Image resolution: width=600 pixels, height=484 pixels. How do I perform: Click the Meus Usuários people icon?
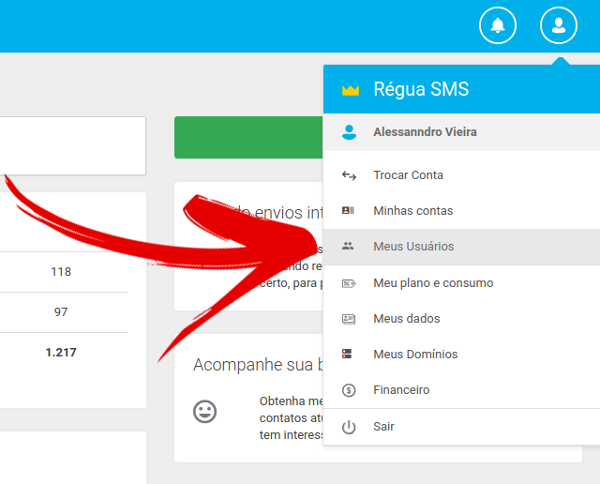pyautogui.click(x=349, y=246)
